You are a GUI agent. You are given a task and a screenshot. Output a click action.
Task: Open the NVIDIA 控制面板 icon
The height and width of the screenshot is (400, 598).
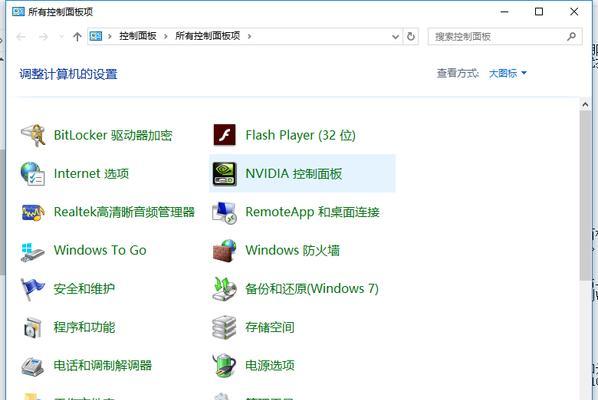point(224,174)
